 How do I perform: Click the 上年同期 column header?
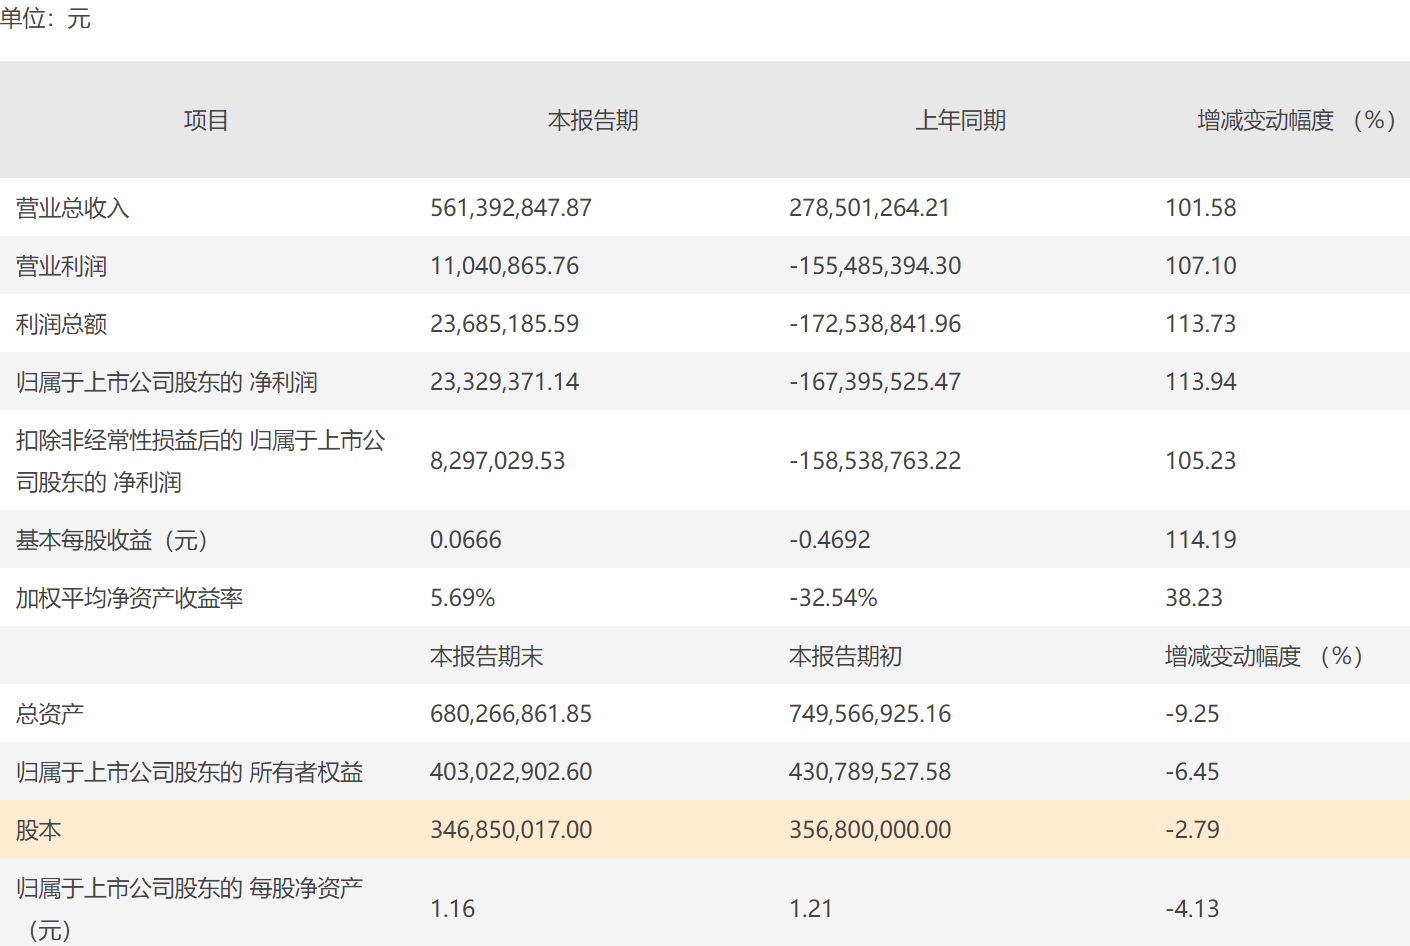pyautogui.click(x=961, y=121)
